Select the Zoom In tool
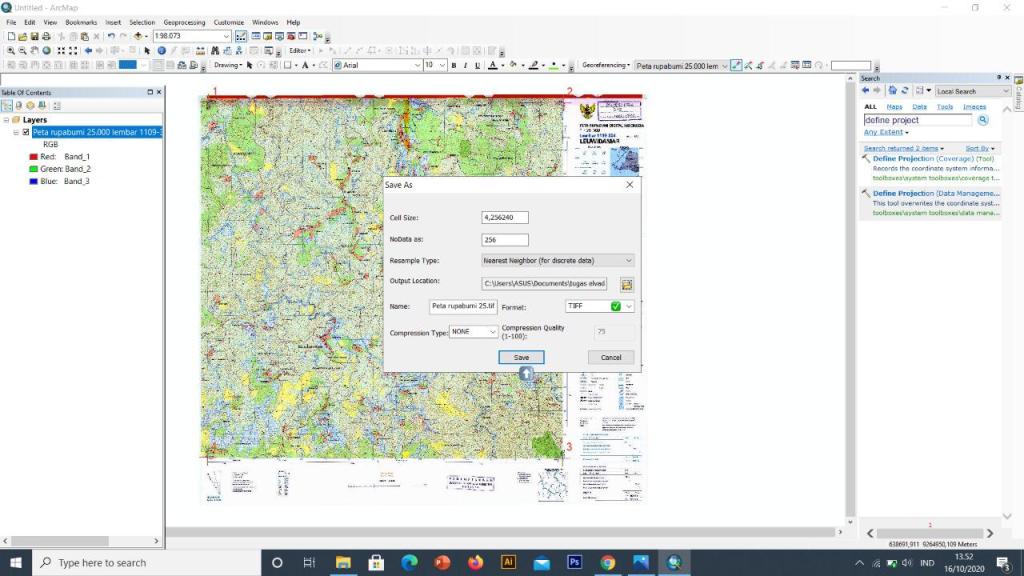Viewport: 1024px width, 576px height. point(10,50)
